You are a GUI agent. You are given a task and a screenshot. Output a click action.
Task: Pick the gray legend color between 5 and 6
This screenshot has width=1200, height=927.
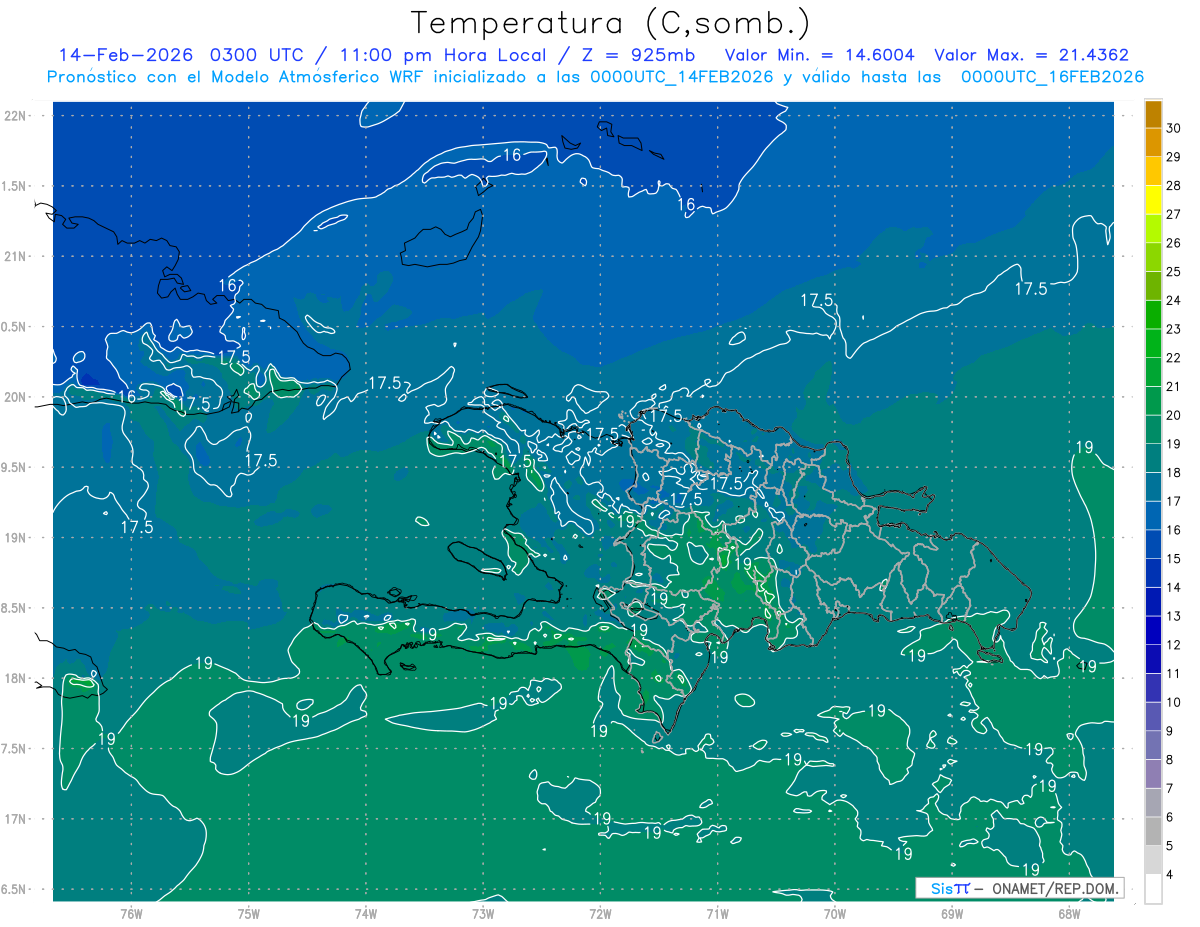pyautogui.click(x=1153, y=832)
